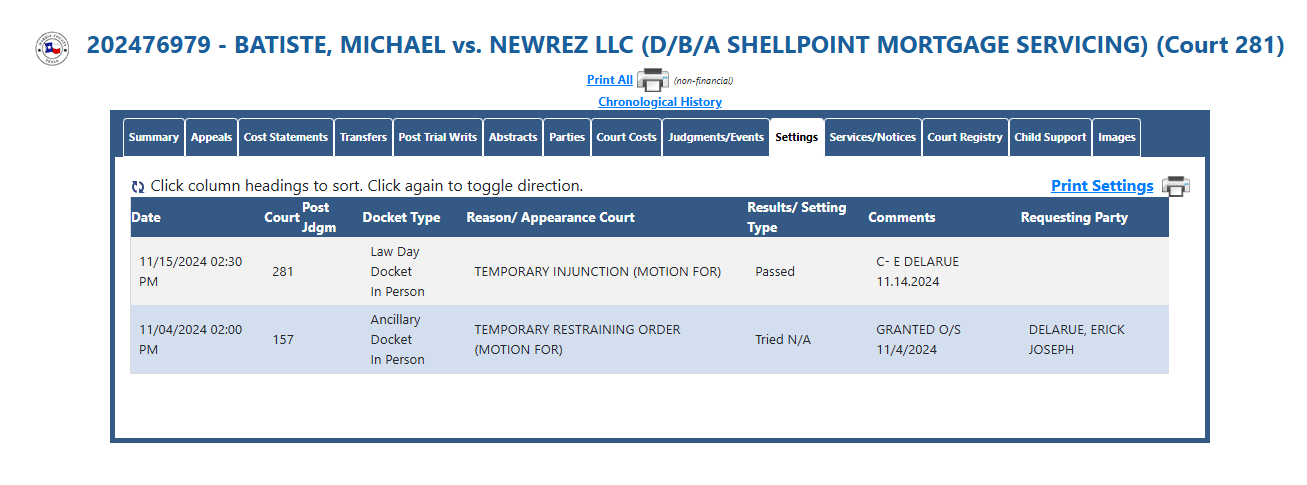Sort table by Date column heading
The width and height of the screenshot is (1307, 485).
[146, 217]
